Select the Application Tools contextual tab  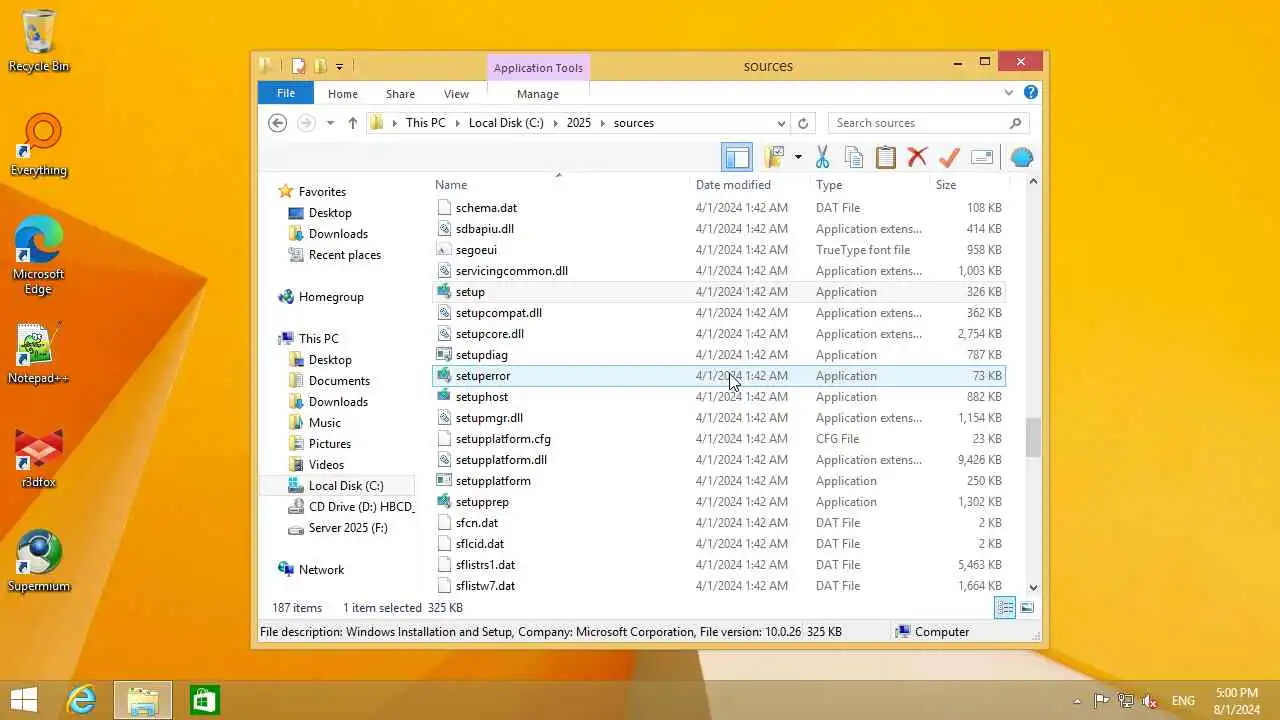(538, 68)
